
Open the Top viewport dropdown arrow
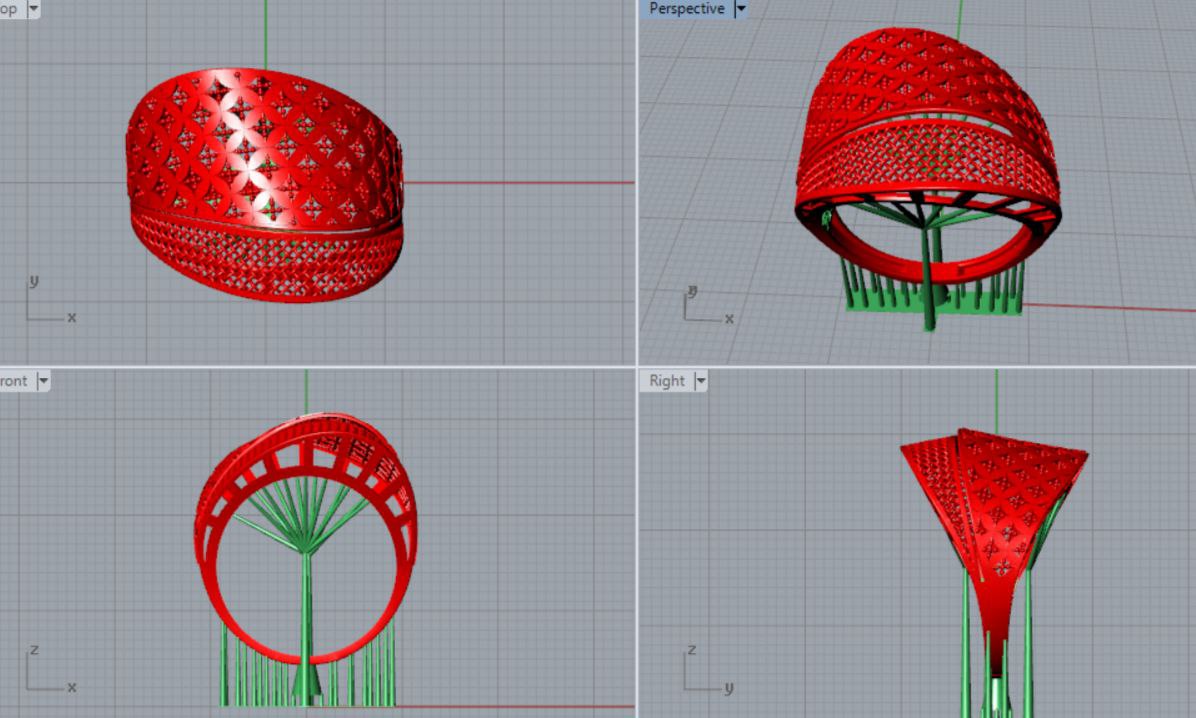34,9
